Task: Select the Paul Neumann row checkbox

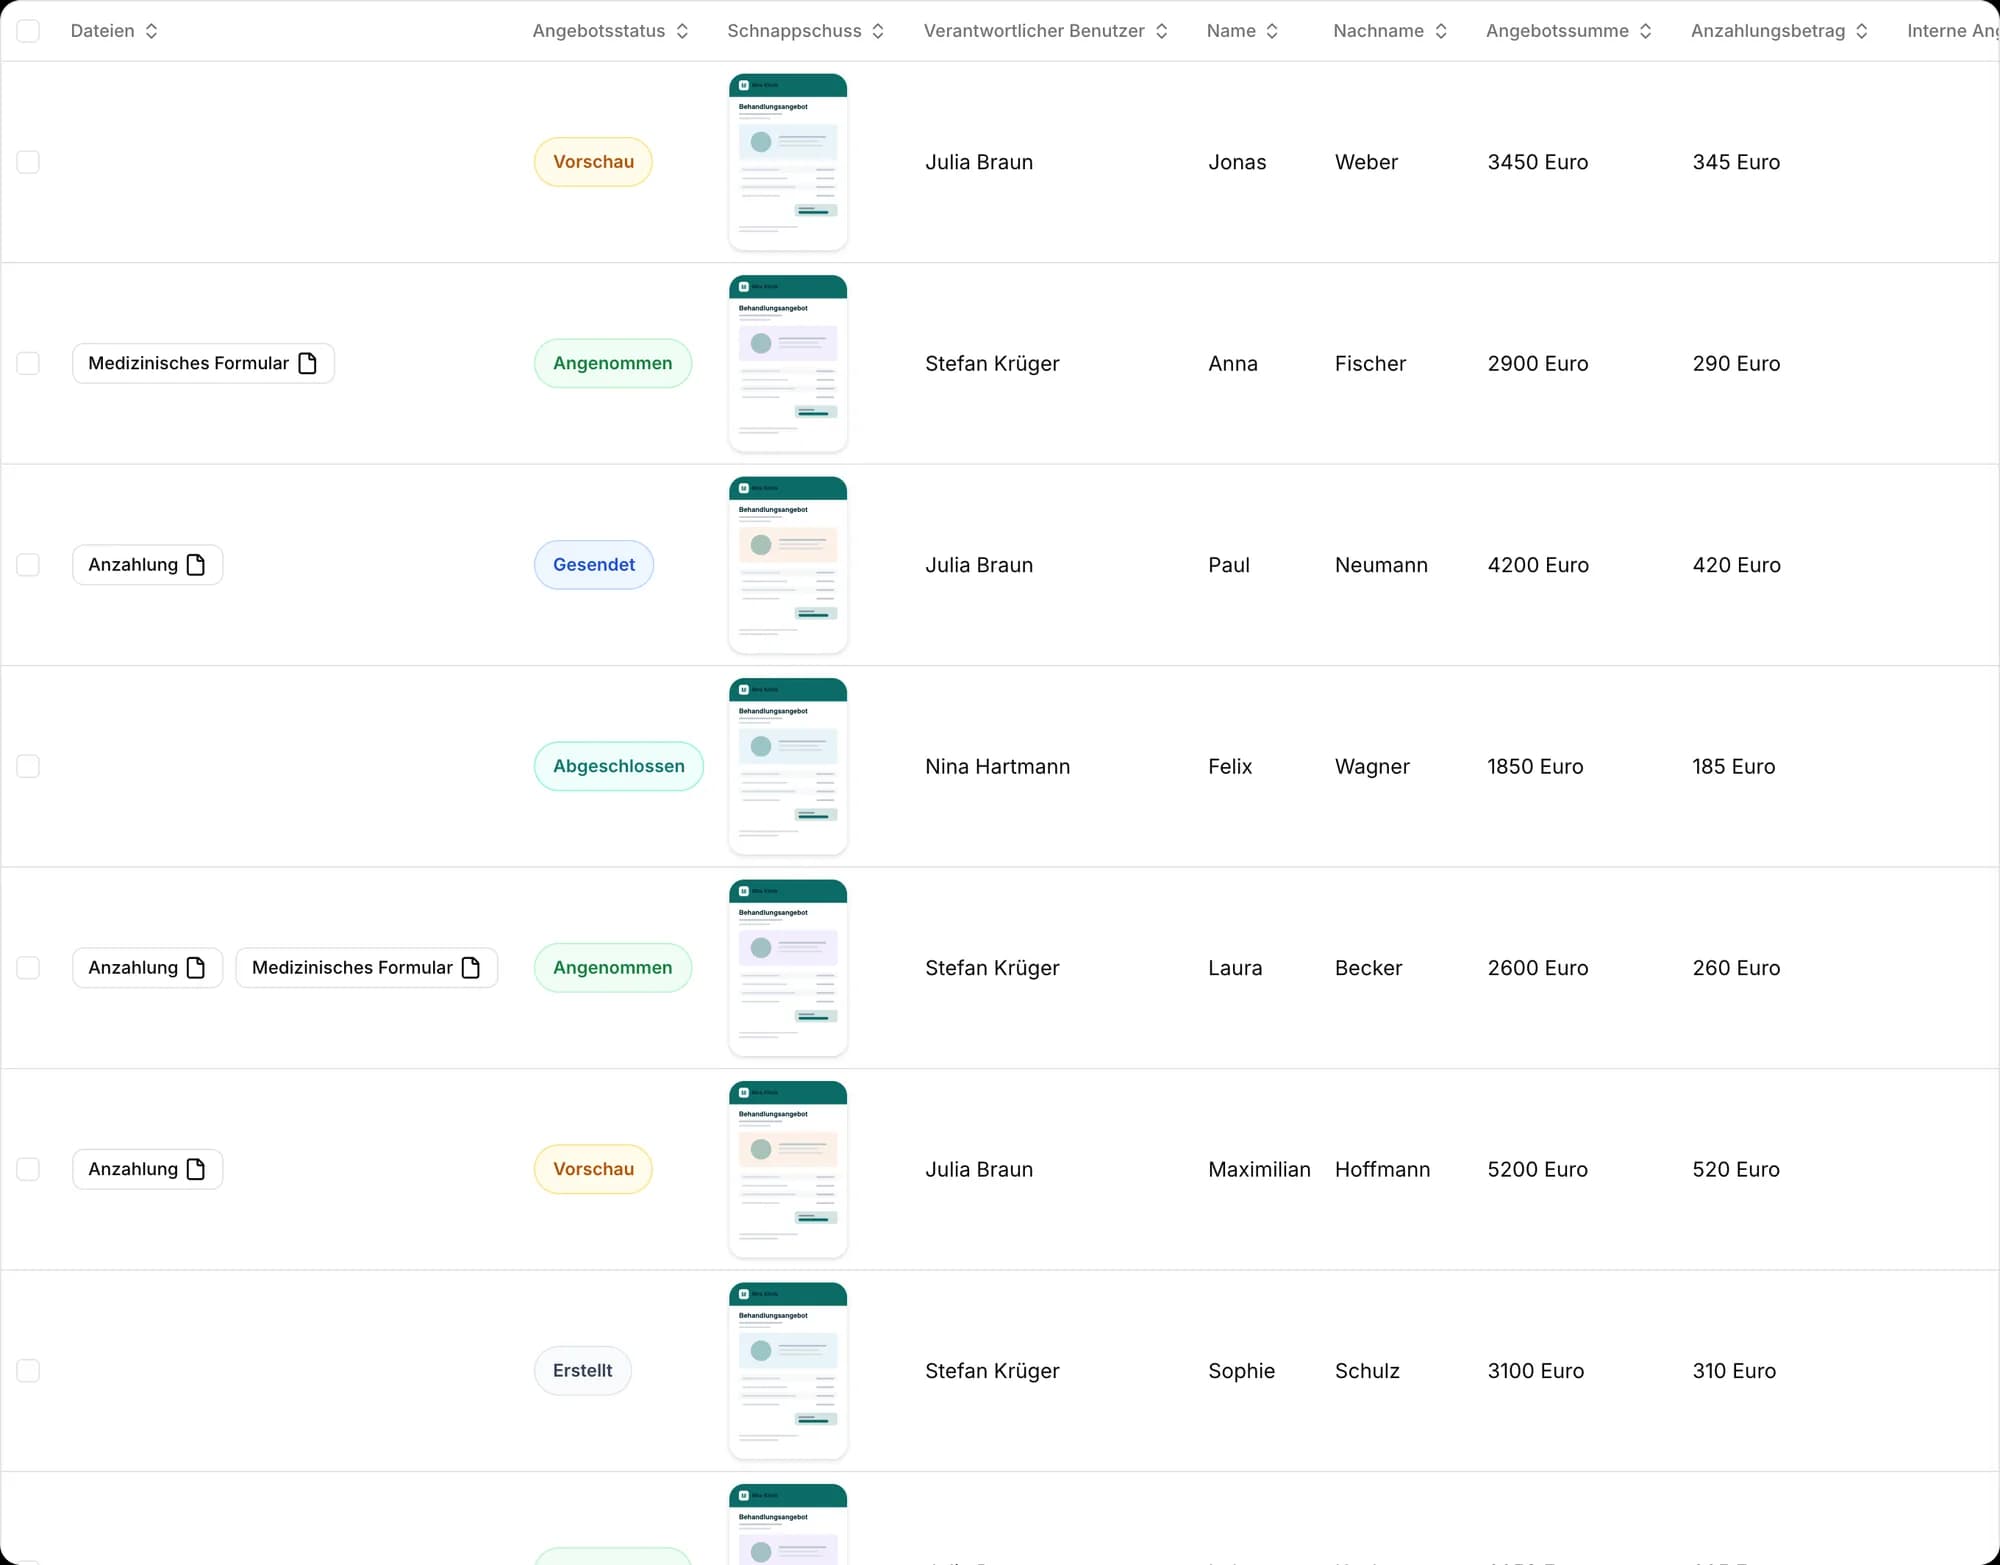Action: point(28,565)
